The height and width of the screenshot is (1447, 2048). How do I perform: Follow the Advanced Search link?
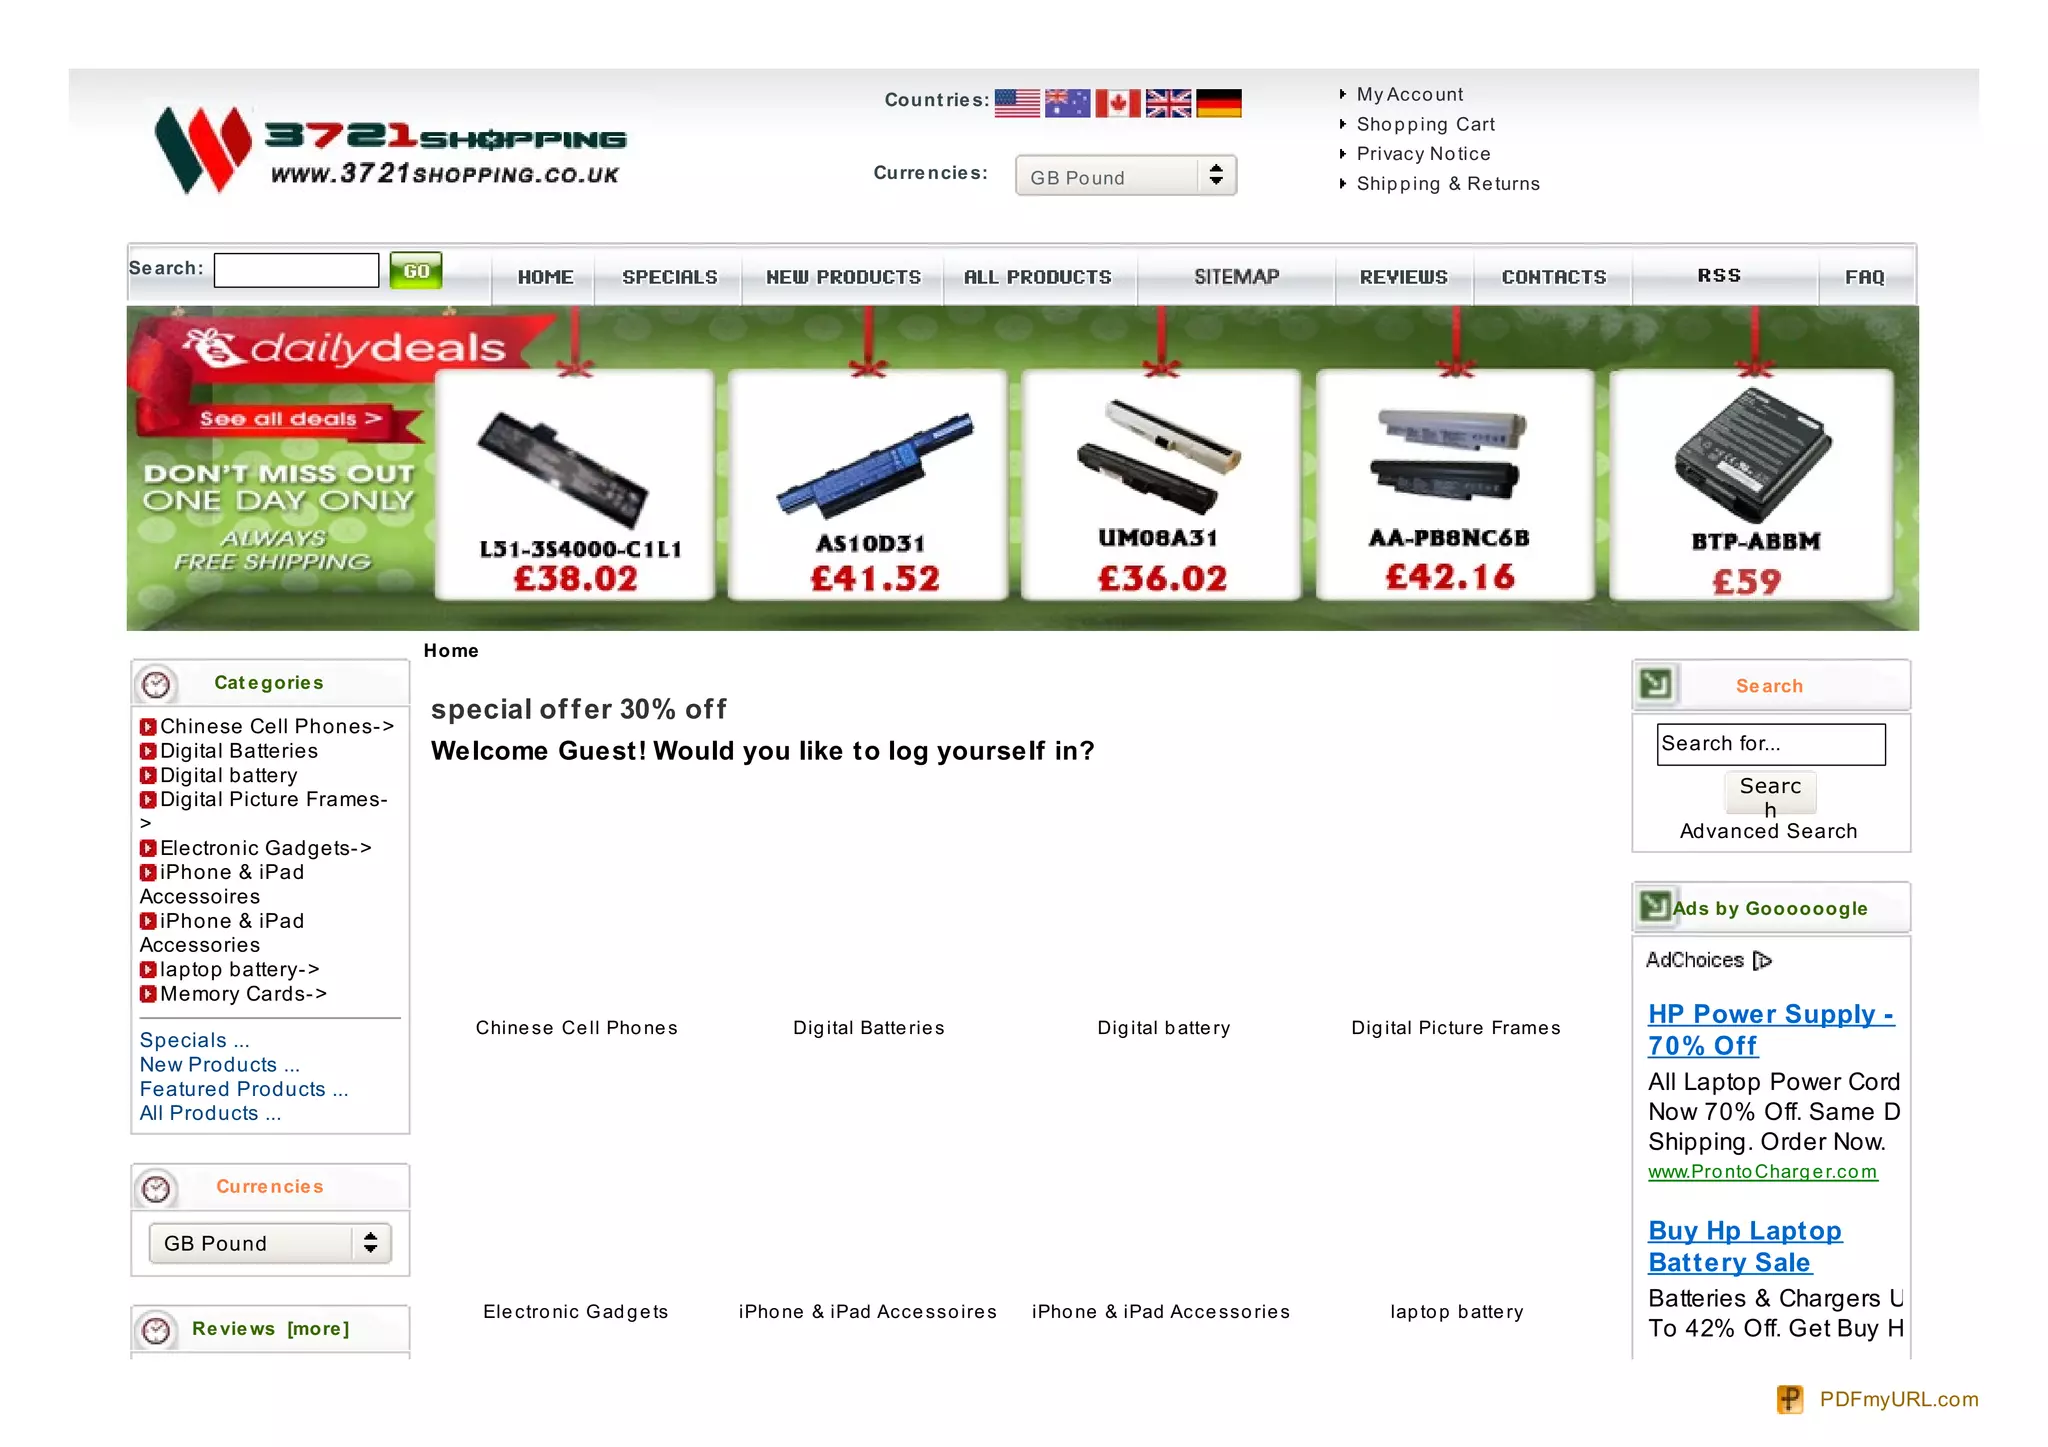1768,832
